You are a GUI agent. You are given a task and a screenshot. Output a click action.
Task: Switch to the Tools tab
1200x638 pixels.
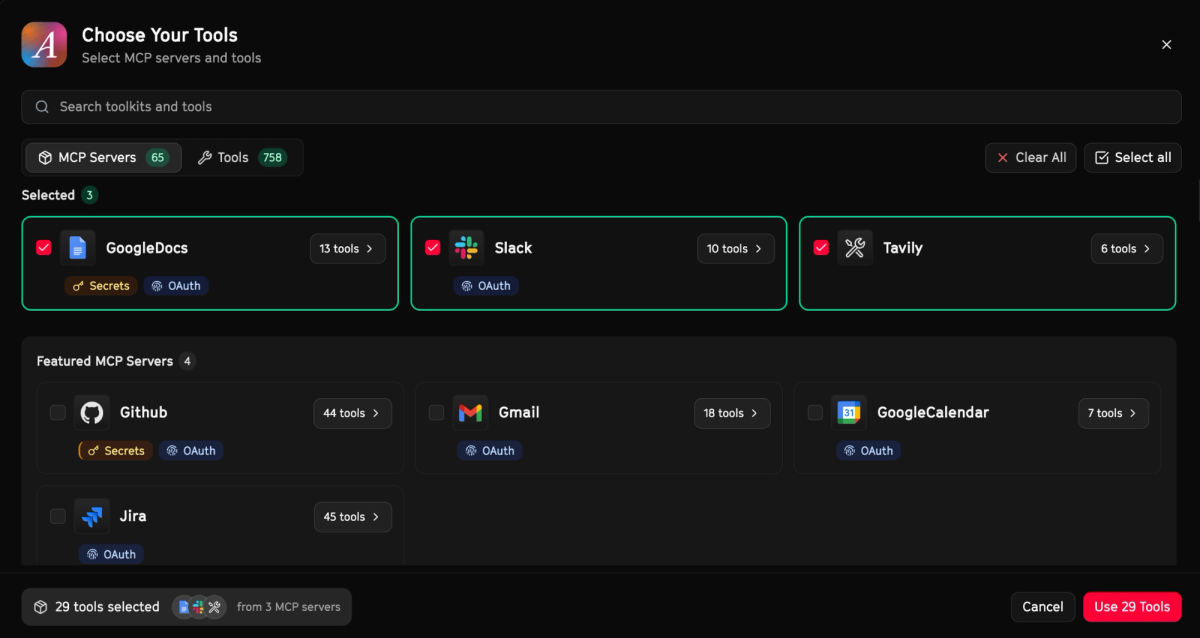(x=243, y=158)
